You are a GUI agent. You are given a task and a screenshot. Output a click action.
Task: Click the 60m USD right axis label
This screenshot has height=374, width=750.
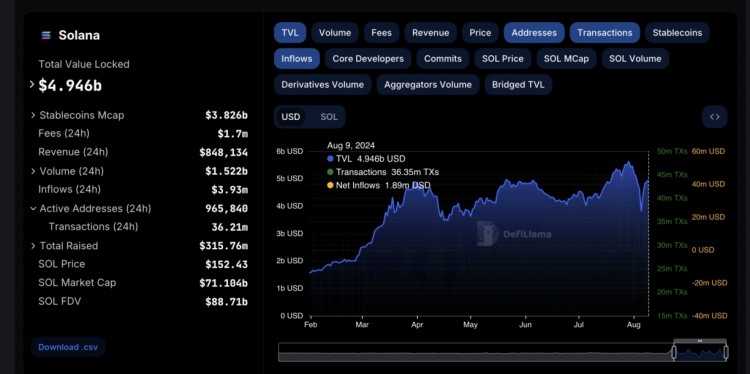[708, 151]
